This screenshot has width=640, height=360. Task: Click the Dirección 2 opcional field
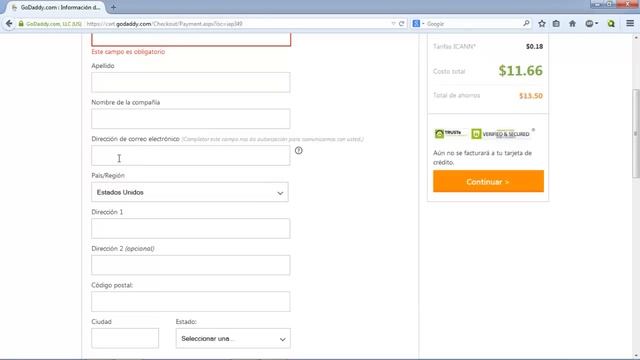(x=191, y=265)
